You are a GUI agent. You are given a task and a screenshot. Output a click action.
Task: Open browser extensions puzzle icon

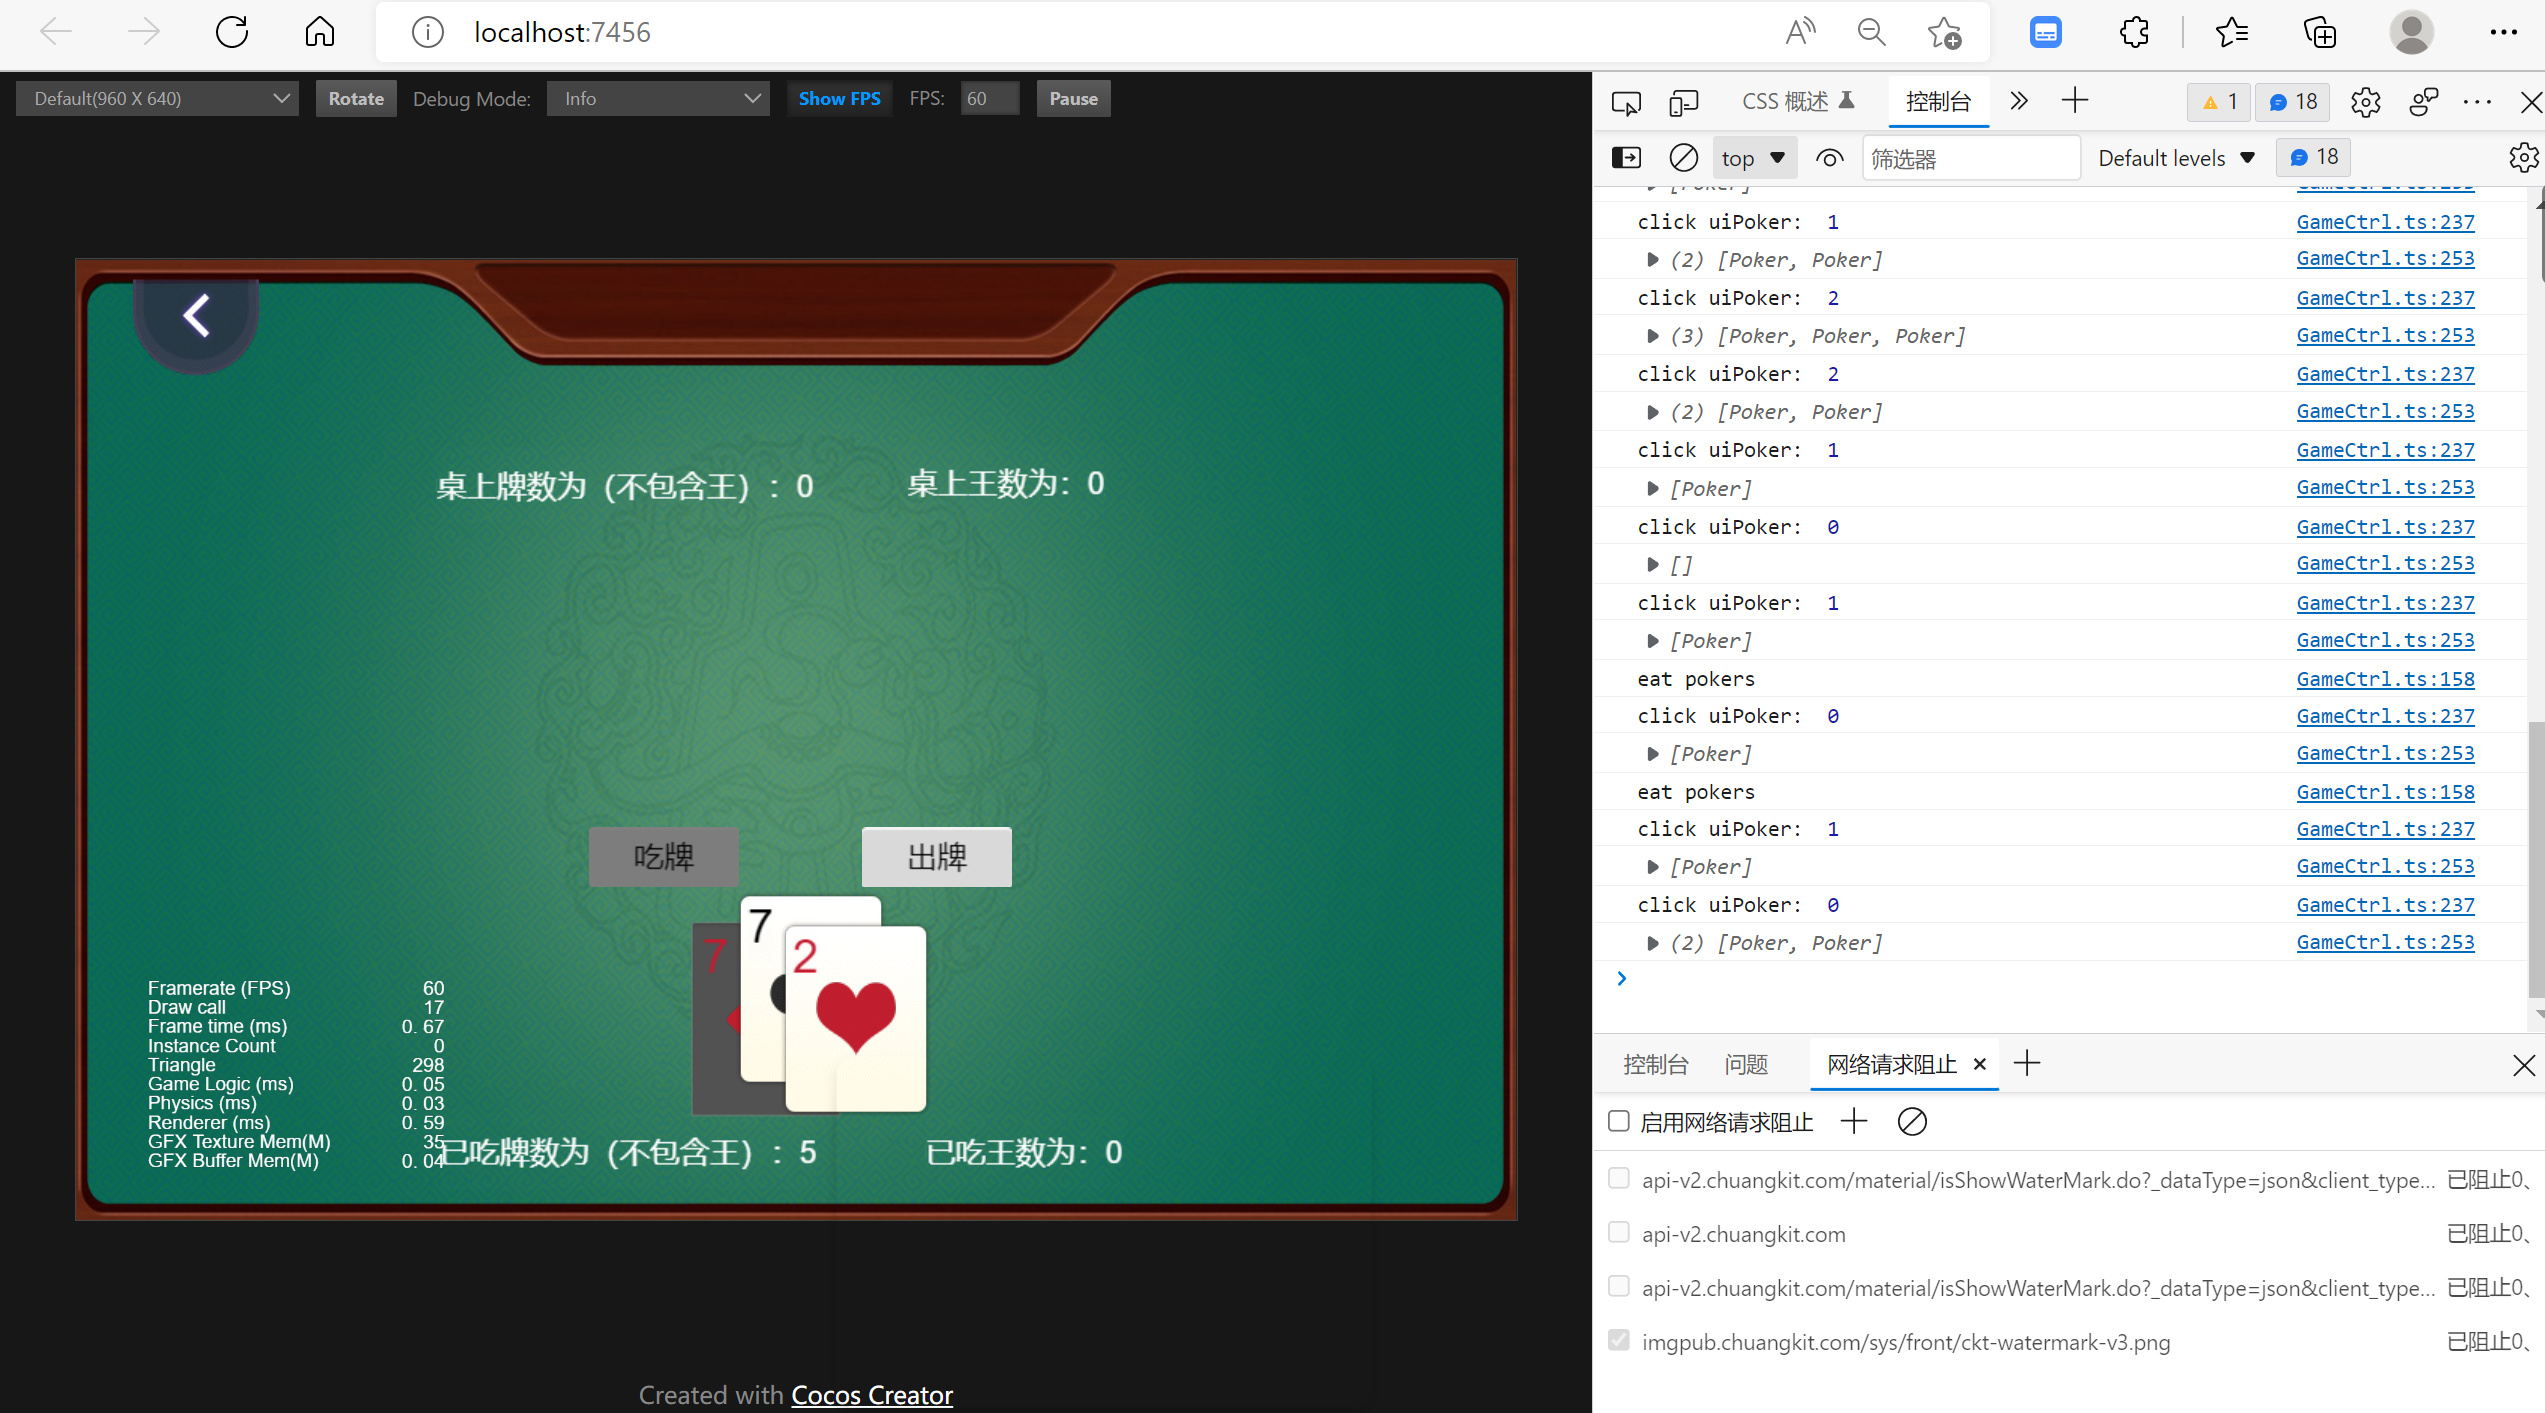point(2134,32)
